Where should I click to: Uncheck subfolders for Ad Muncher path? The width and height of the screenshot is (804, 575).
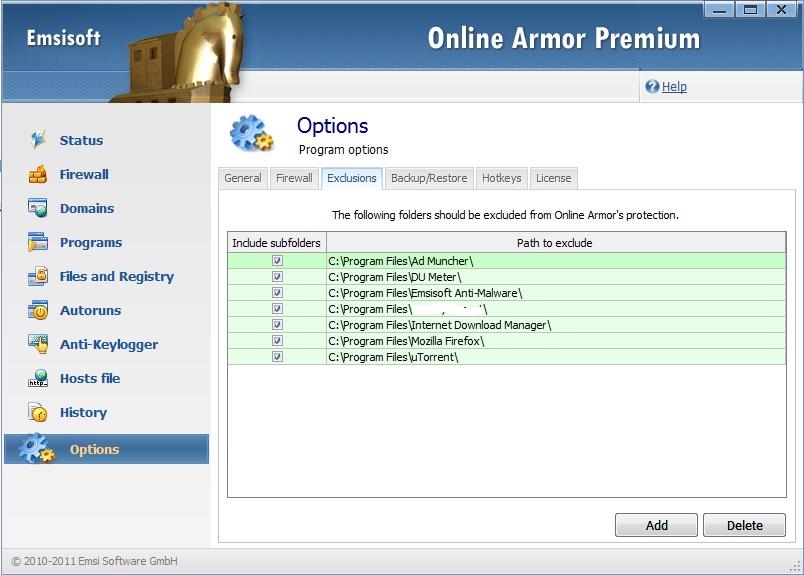click(277, 261)
